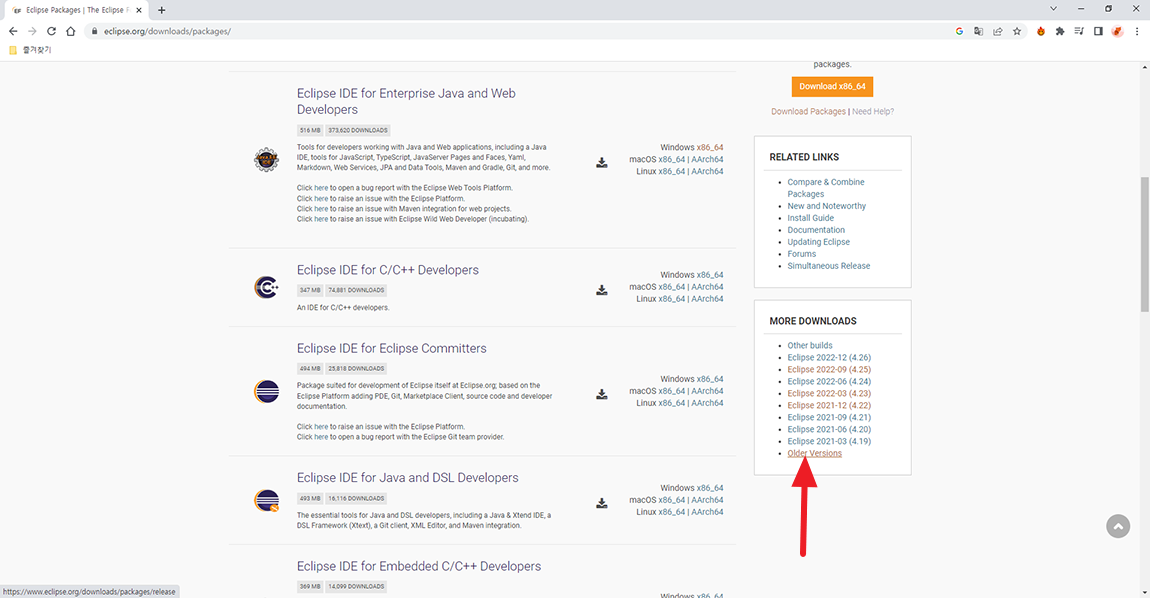The width and height of the screenshot is (1150, 598).
Task: Open the browser side panel
Action: 1098,32
